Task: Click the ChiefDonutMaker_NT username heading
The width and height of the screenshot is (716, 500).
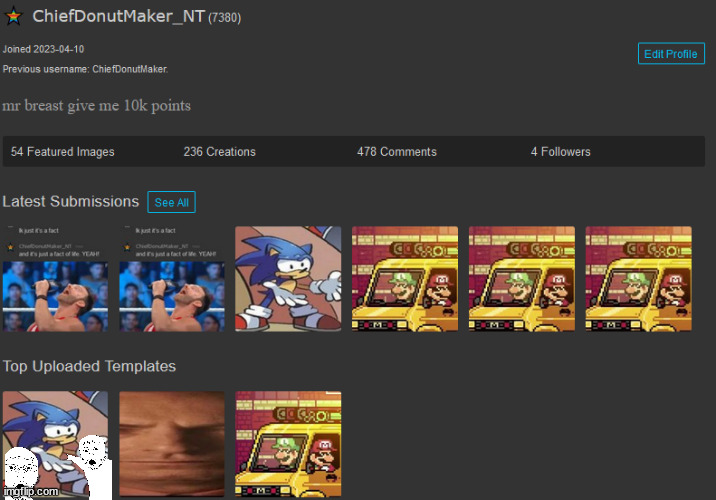Action: pos(118,16)
